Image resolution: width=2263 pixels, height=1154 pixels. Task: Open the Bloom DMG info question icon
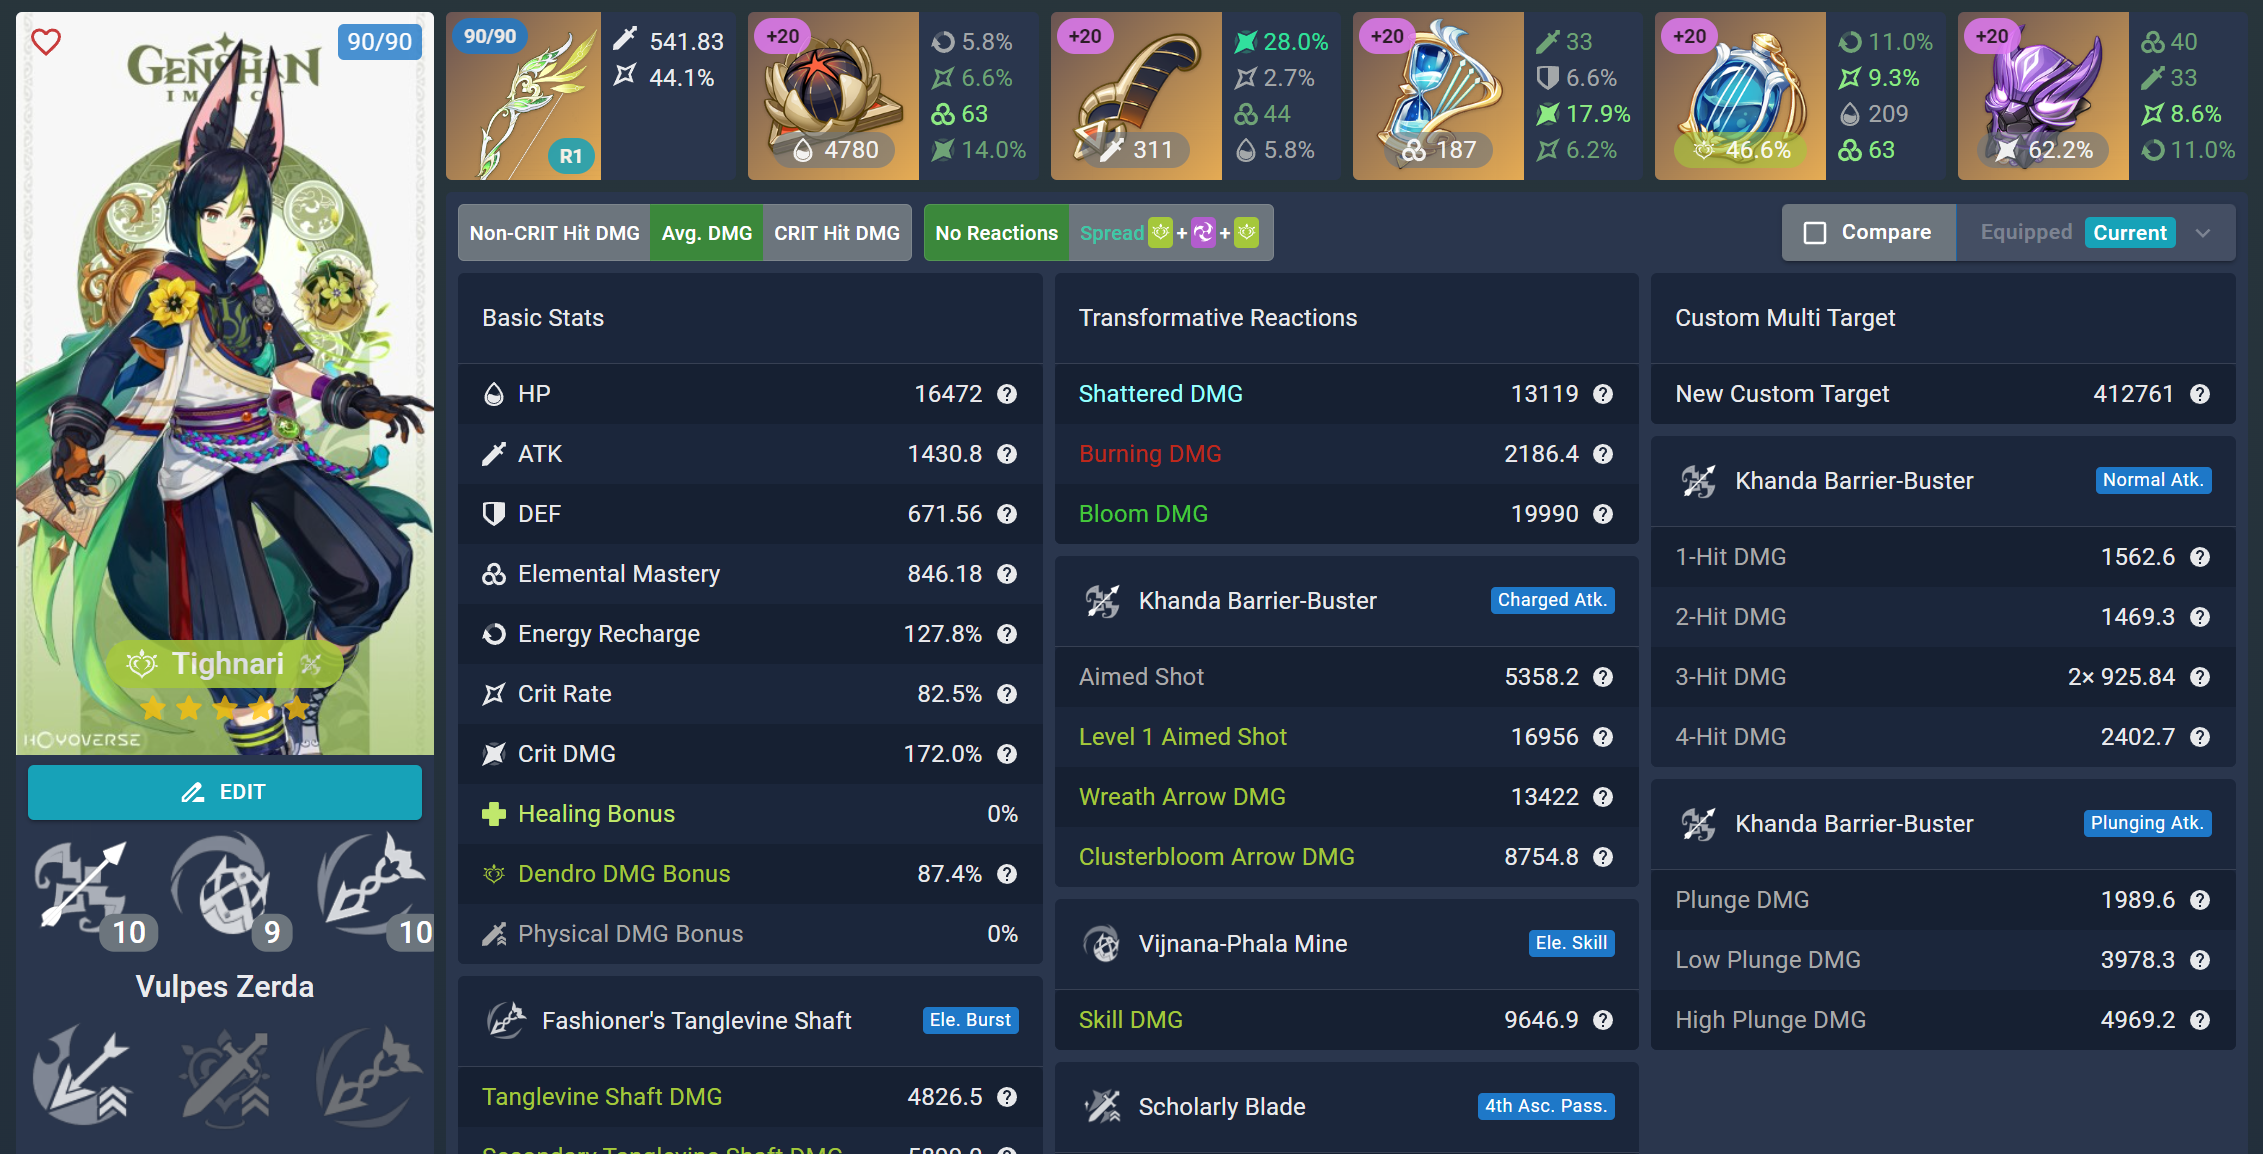(1603, 514)
